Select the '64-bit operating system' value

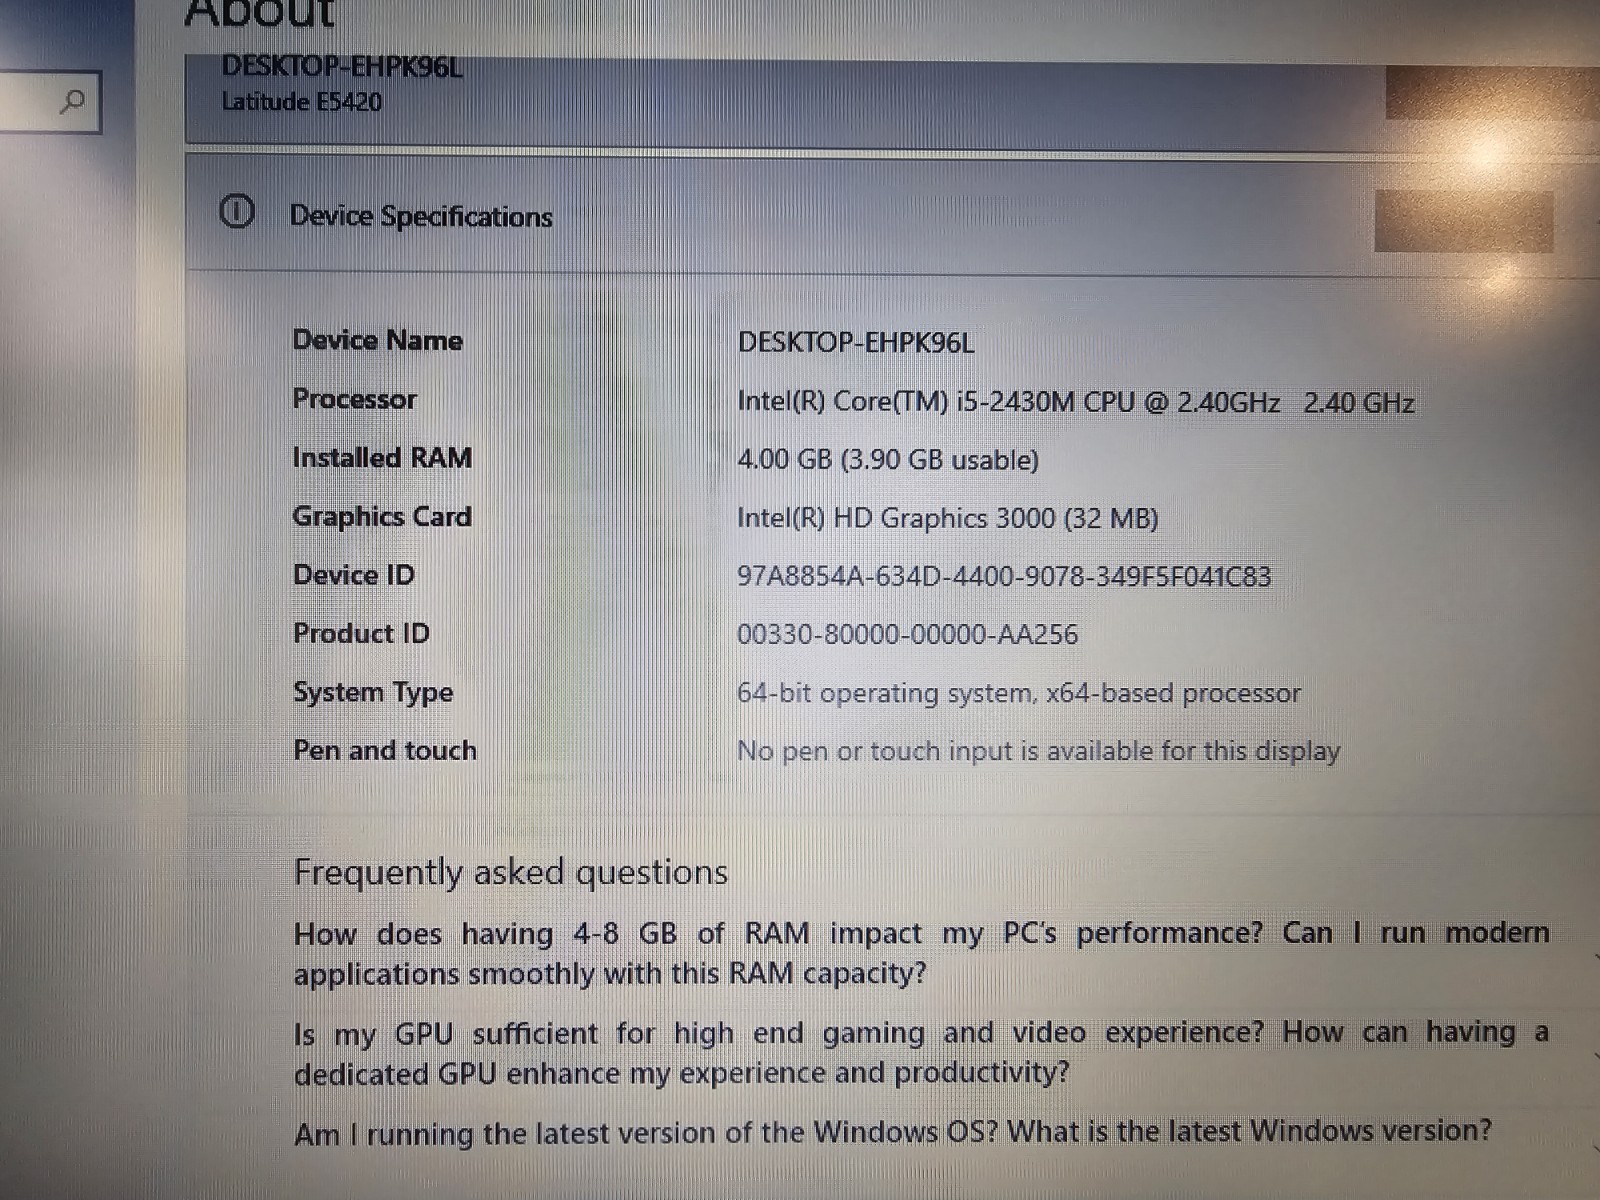[1019, 693]
